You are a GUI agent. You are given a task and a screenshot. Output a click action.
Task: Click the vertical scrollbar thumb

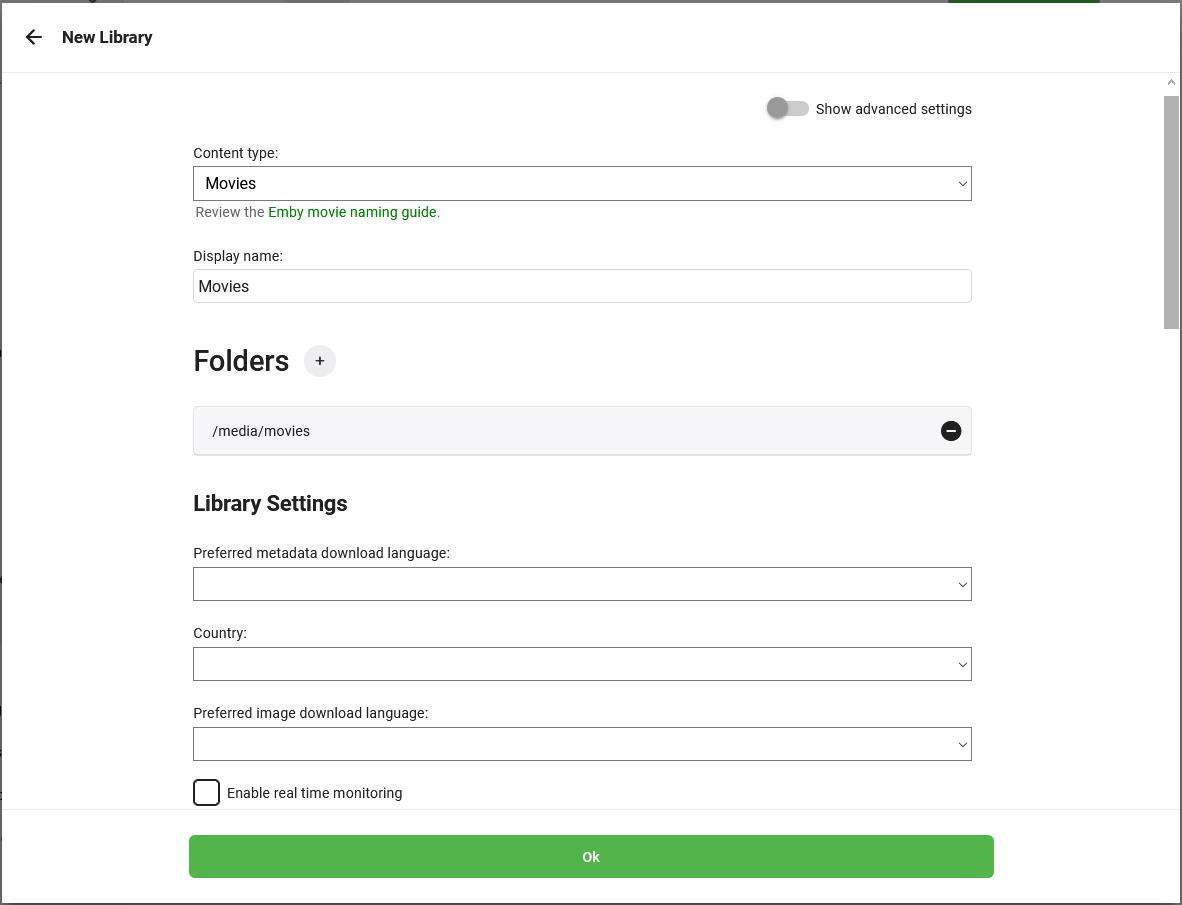1171,212
